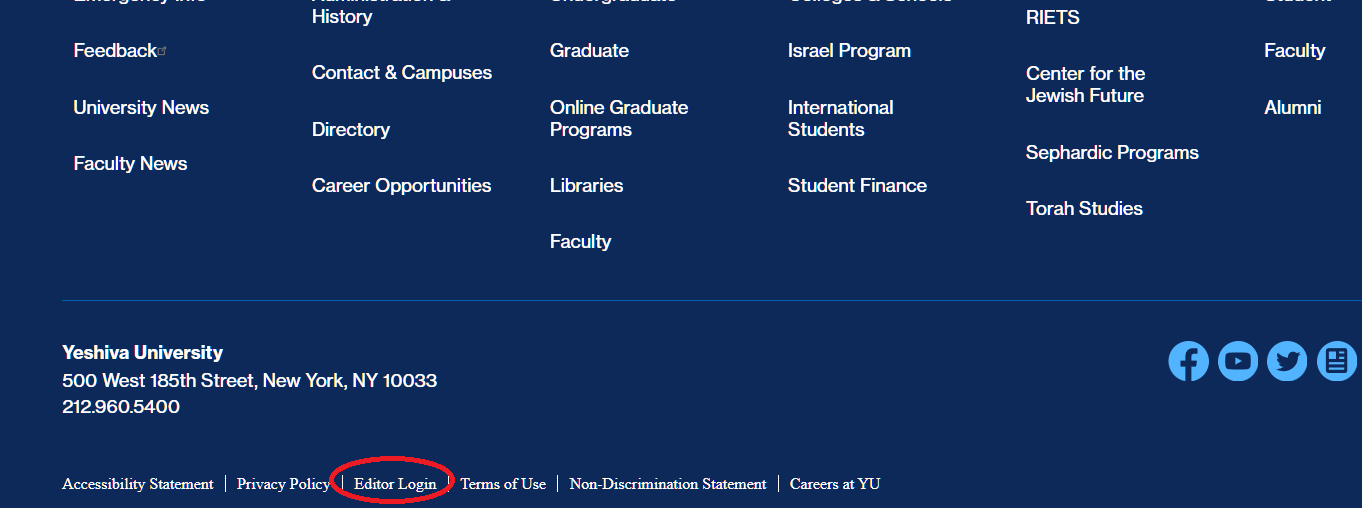Viewport: 1362px width, 508px height.
Task: Click the news blog icon in footer
Action: pyautogui.click(x=1337, y=361)
